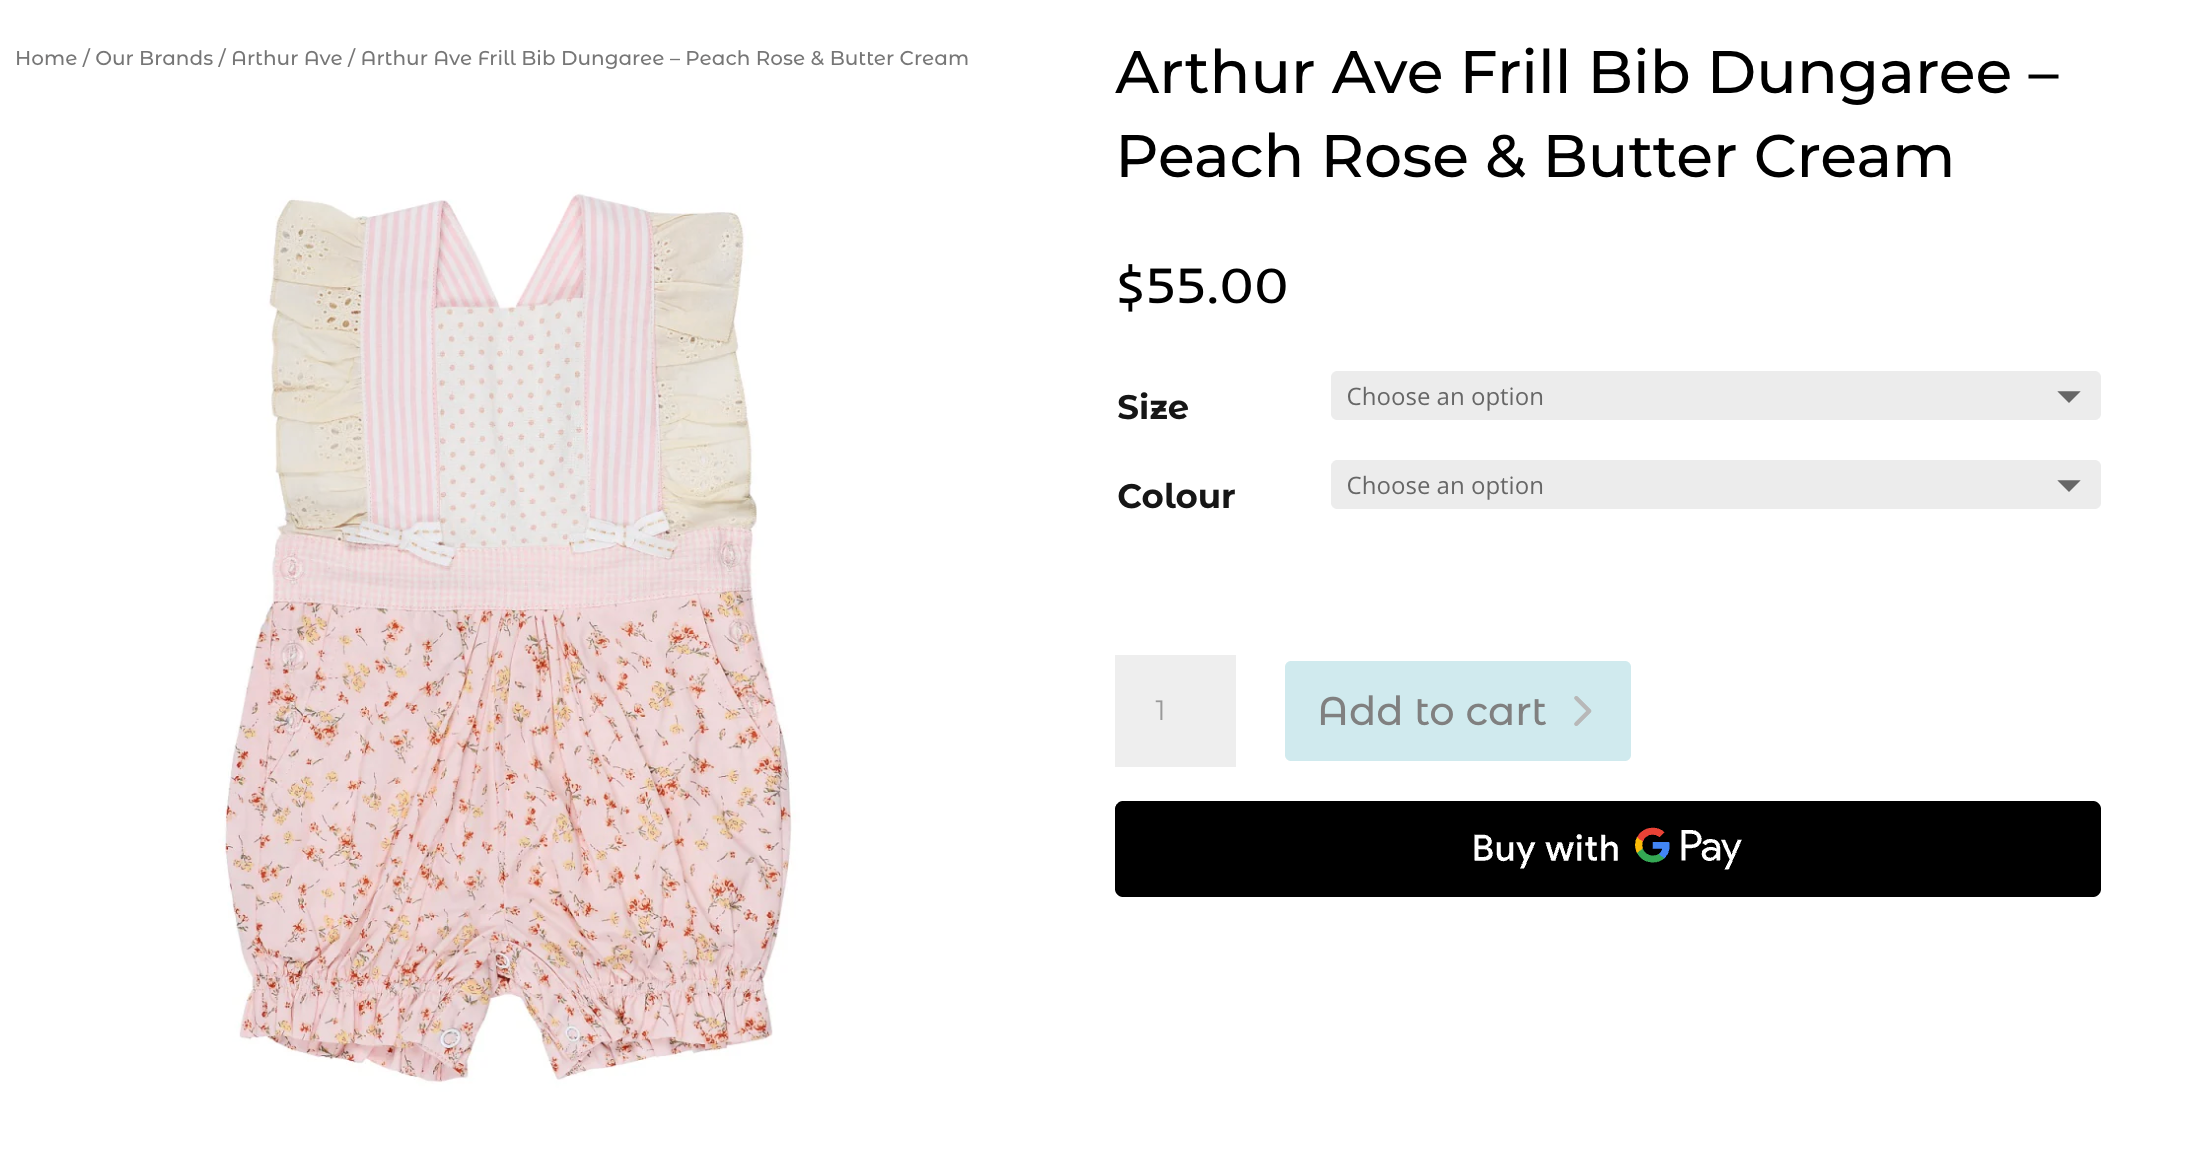Click the Google G logo icon

(1652, 846)
